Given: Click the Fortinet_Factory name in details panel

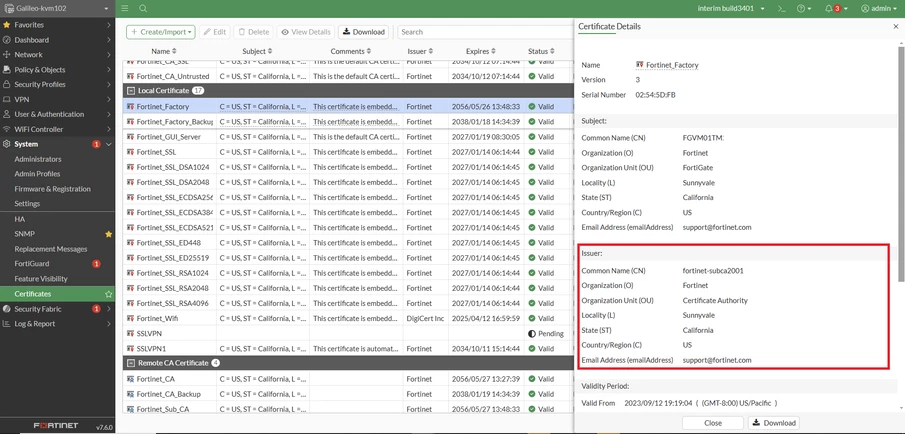Looking at the screenshot, I should pyautogui.click(x=672, y=65).
